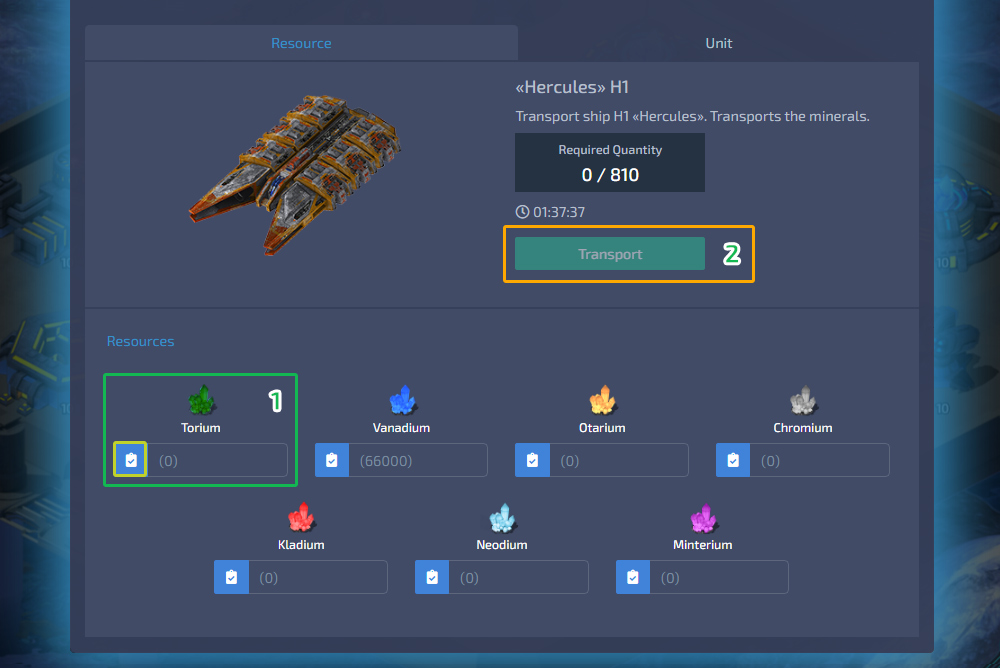Focus the Chromium amount input field
The width and height of the screenshot is (1000, 668).
point(820,460)
